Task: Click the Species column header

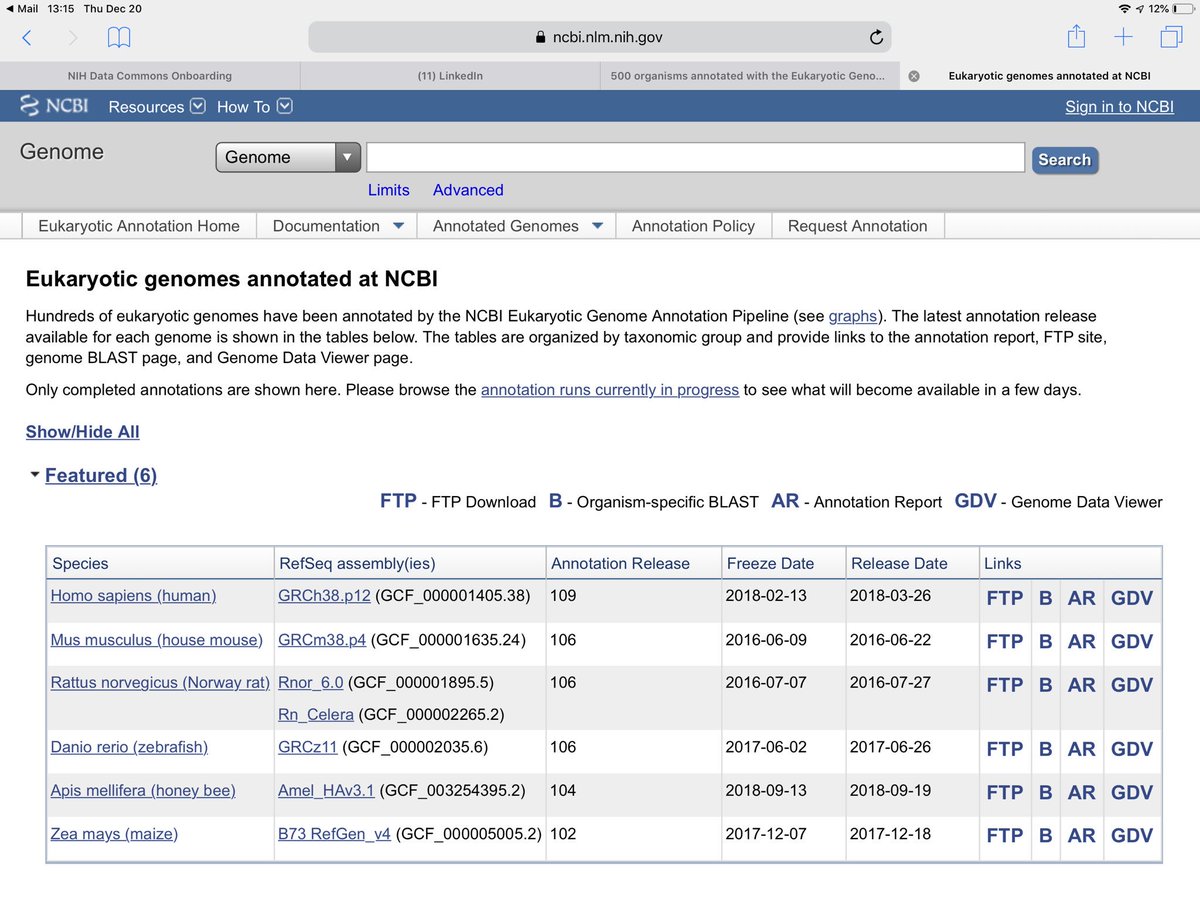Action: click(x=161, y=563)
